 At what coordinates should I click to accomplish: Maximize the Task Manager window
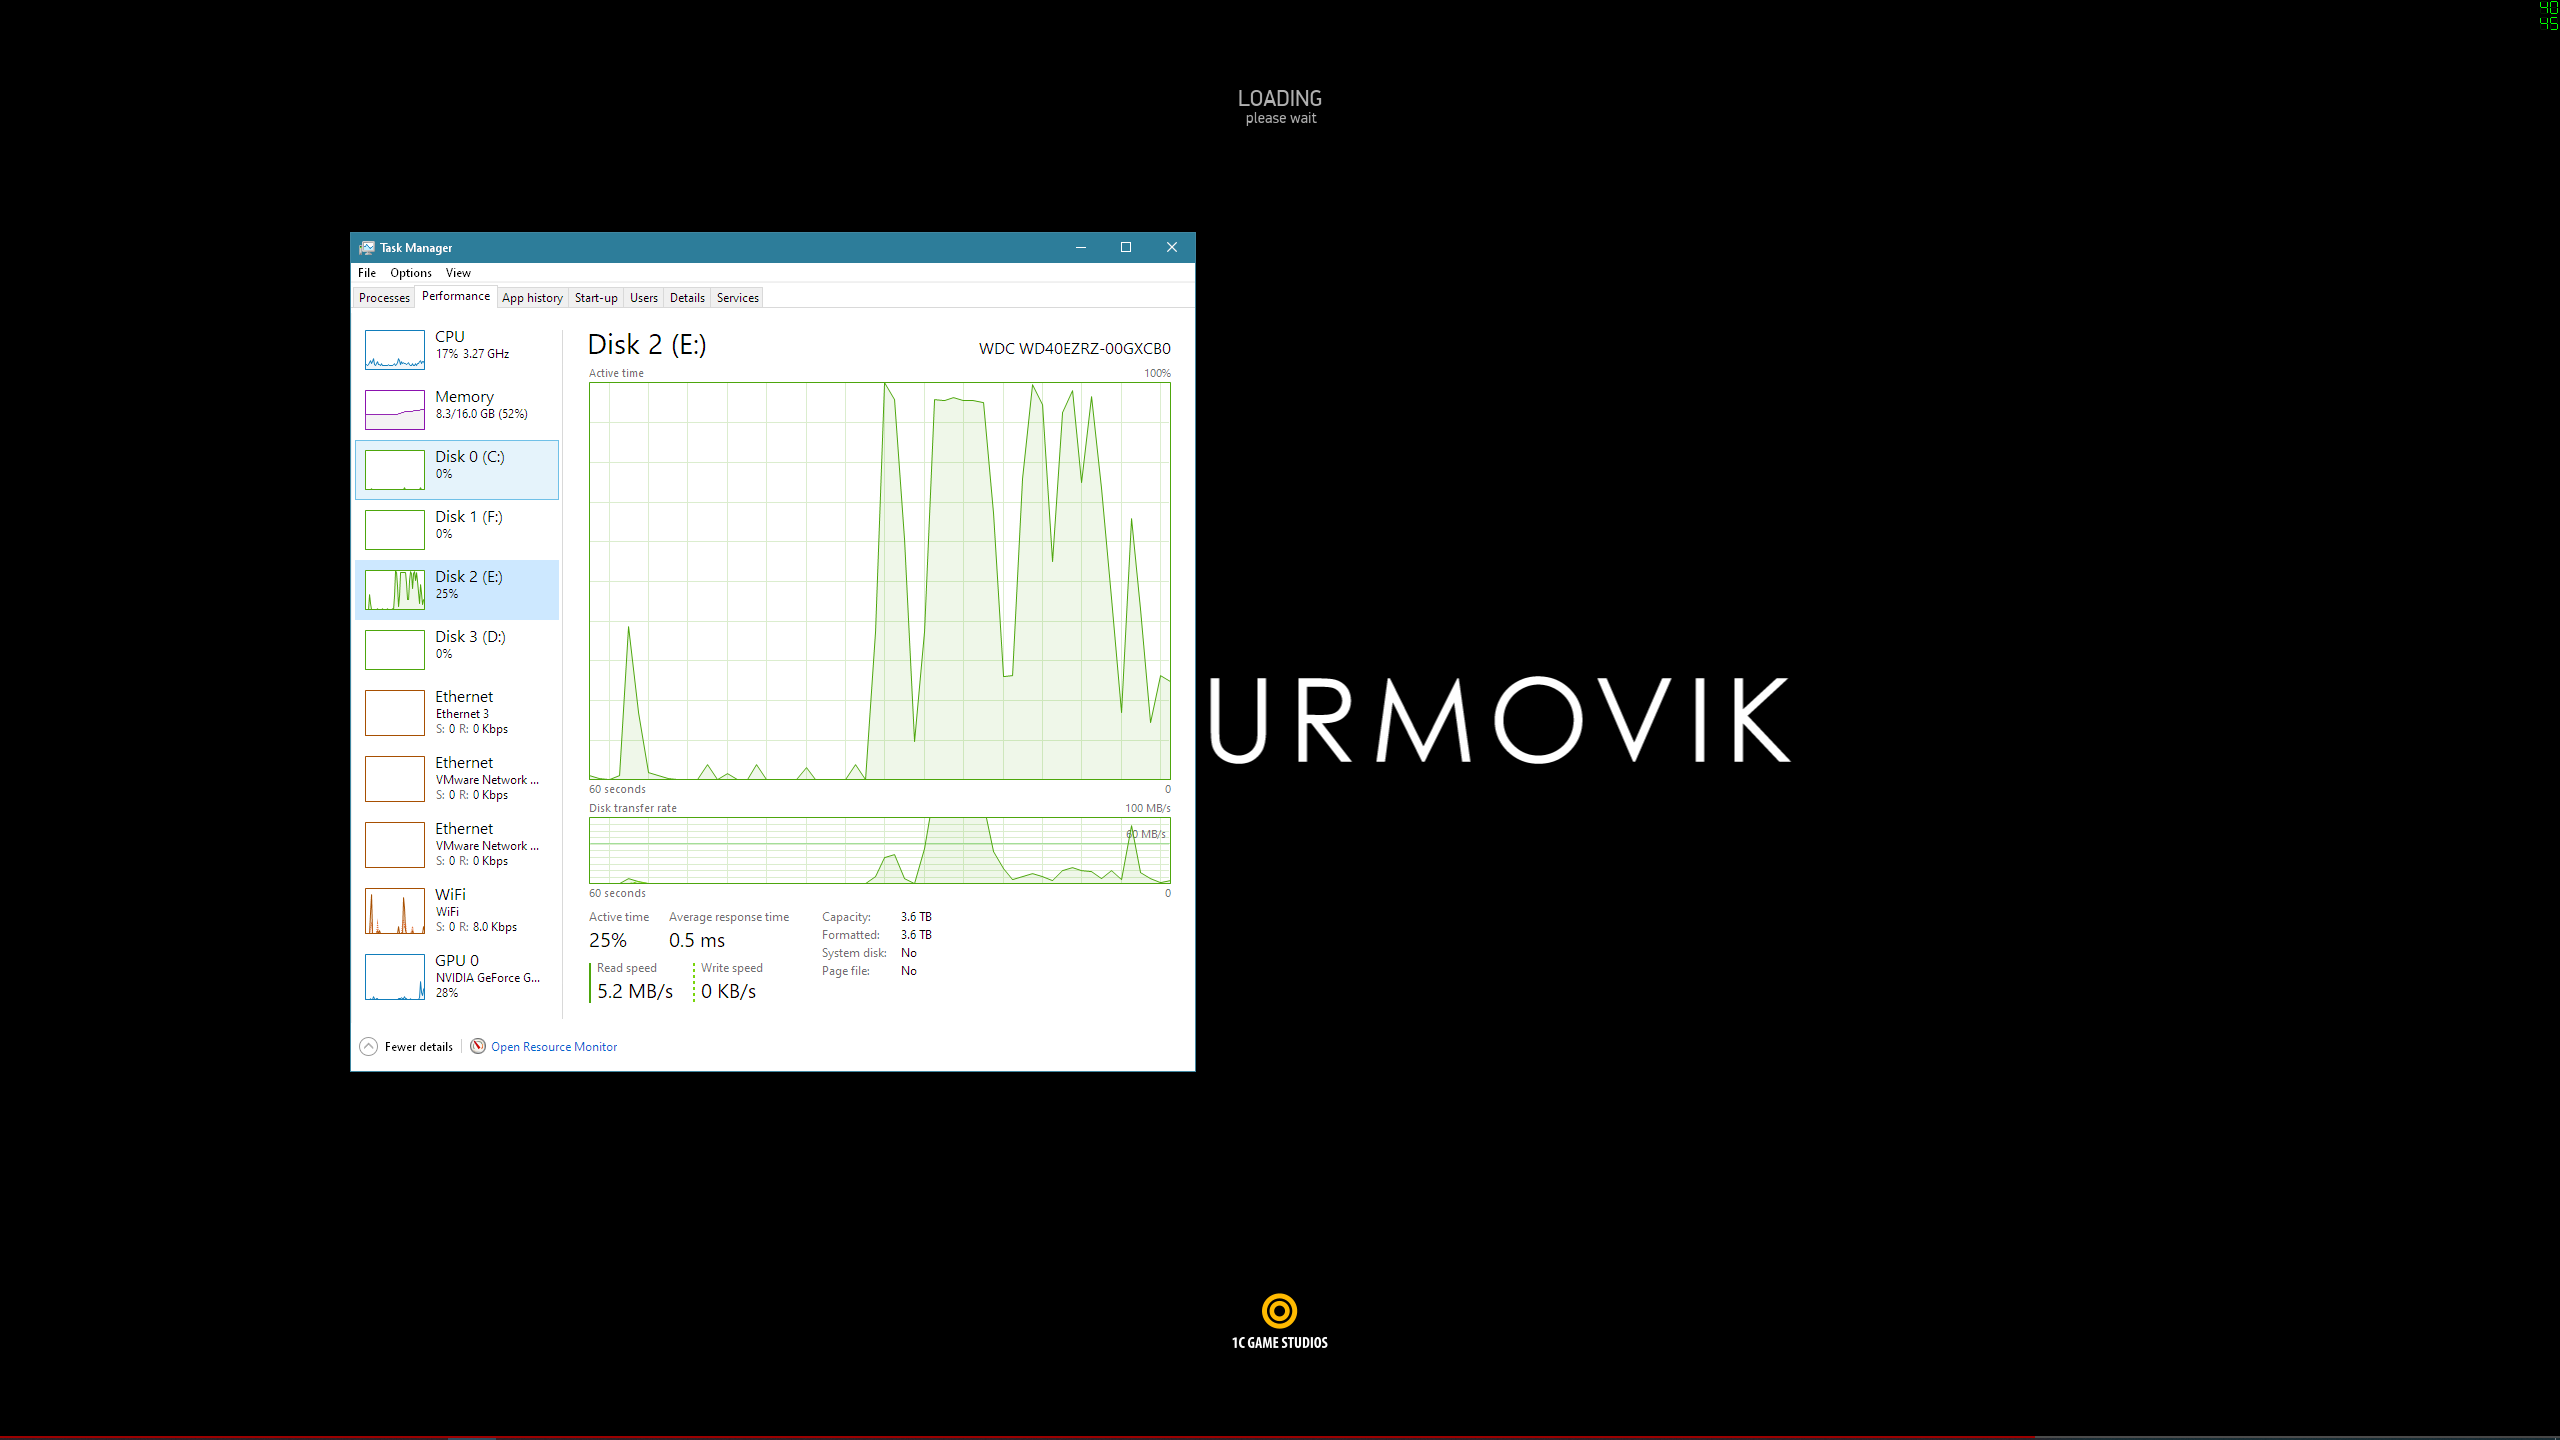1126,247
